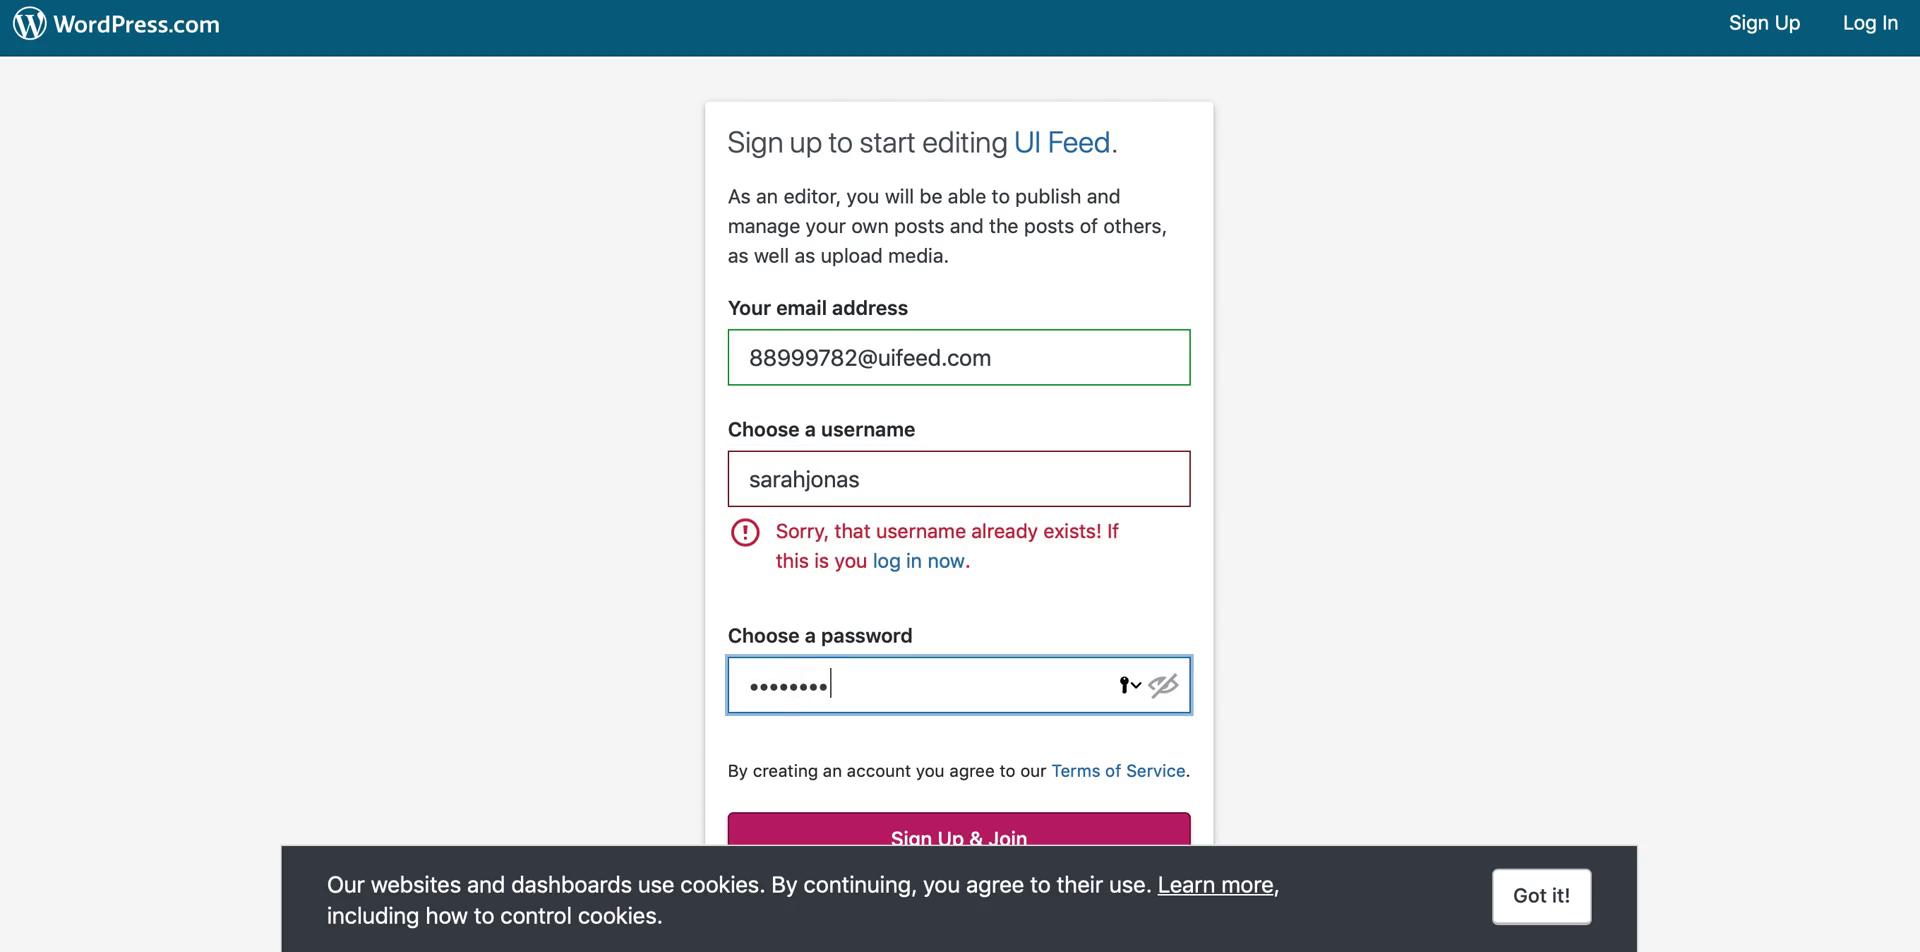Screen dimensions: 1920x952
Task: Select Log In in the top bar
Action: pos(1870,22)
